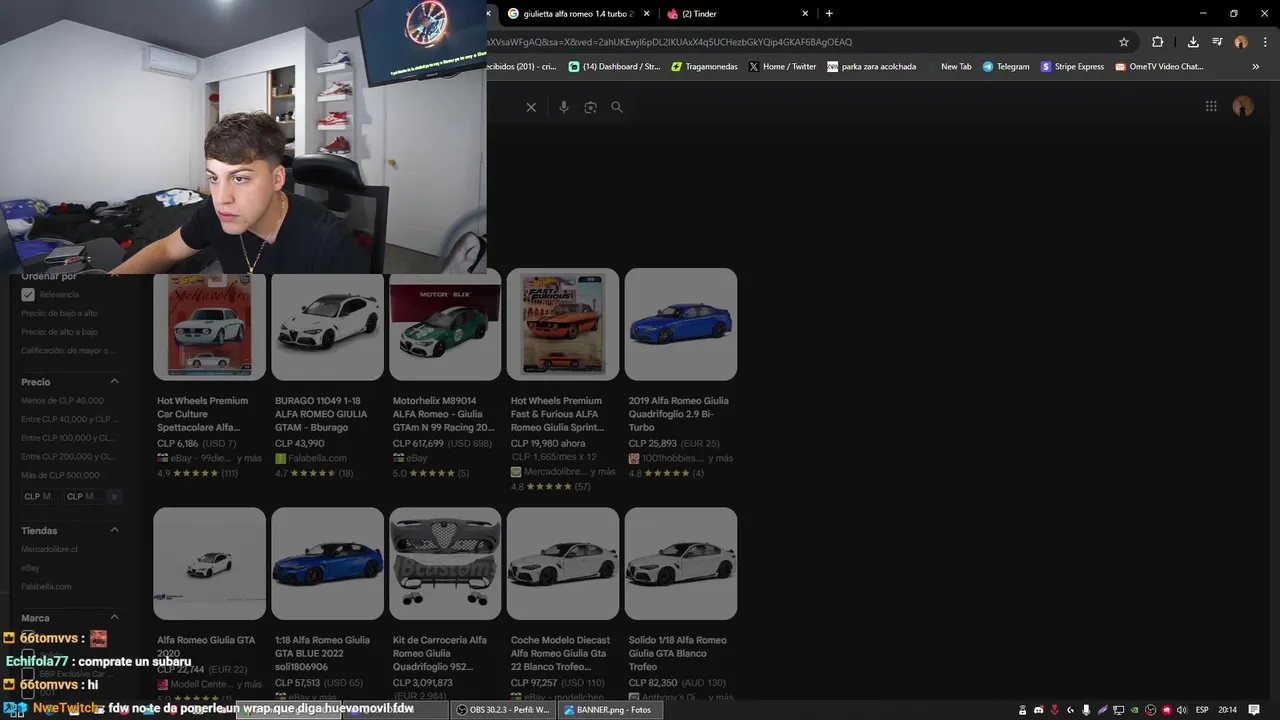Image resolution: width=1280 pixels, height=720 pixels.
Task: Open OmeTV Video Chat bookmark
Action: (1159, 67)
